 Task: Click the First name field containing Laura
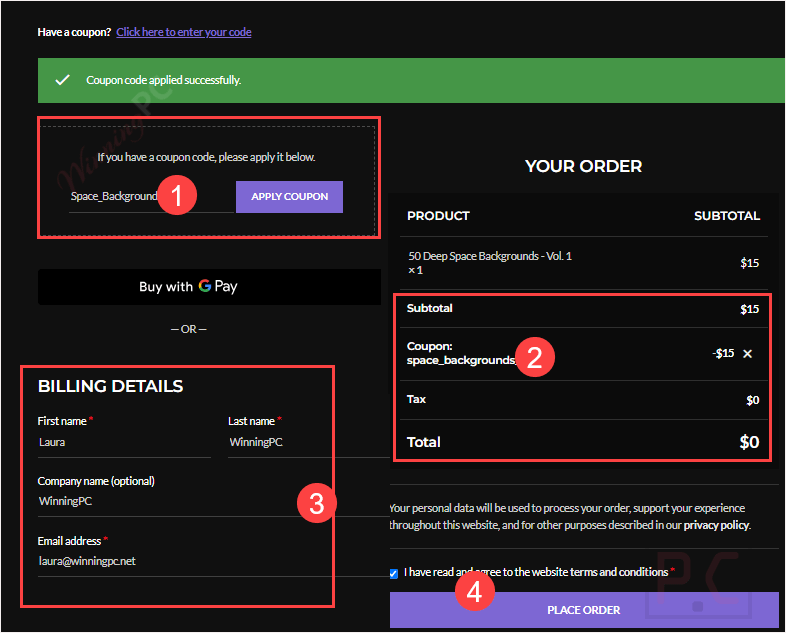124,443
